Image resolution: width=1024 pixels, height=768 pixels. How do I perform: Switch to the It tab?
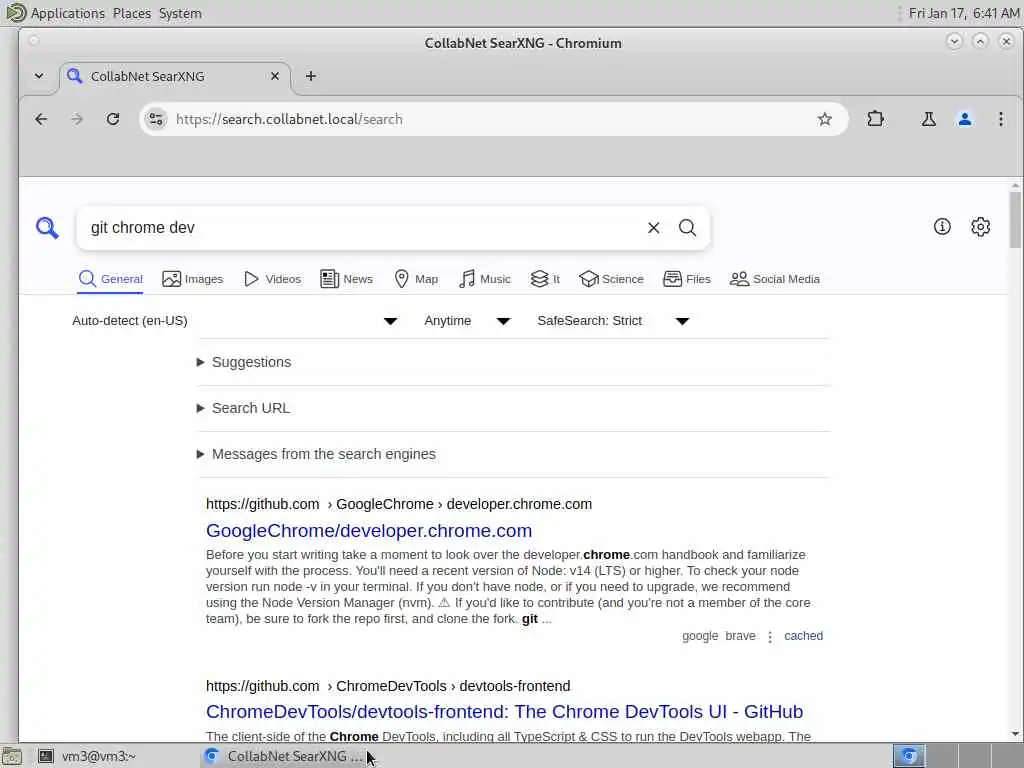[545, 279]
